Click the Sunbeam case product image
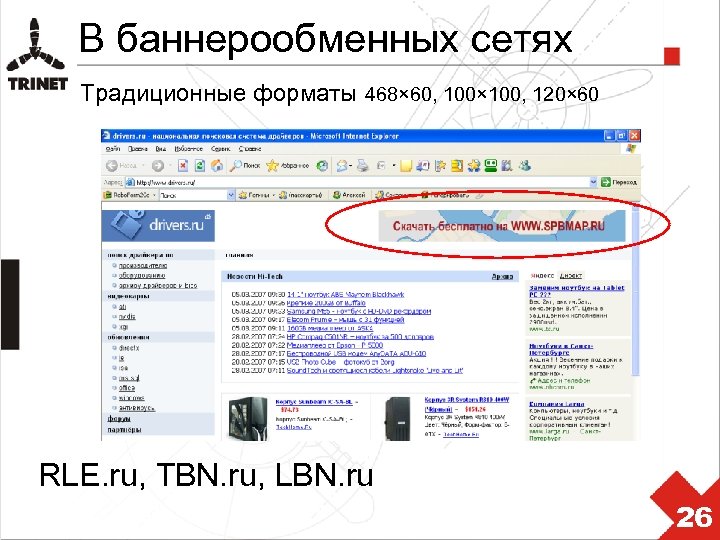Image resolution: width=720 pixels, height=540 pixels. pyautogui.click(x=248, y=419)
